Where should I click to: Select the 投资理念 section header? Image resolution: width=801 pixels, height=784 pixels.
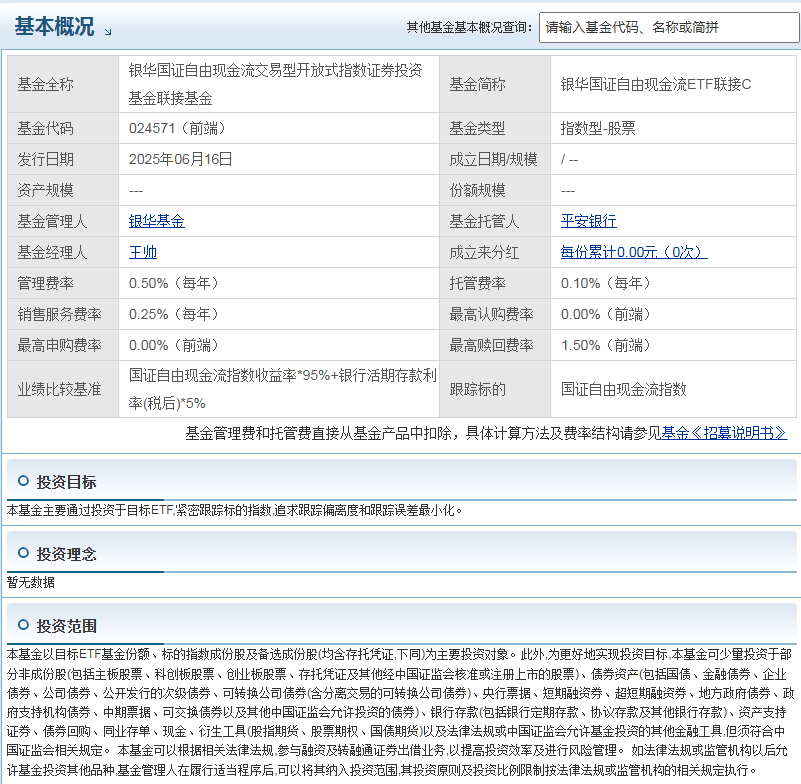[x=66, y=554]
